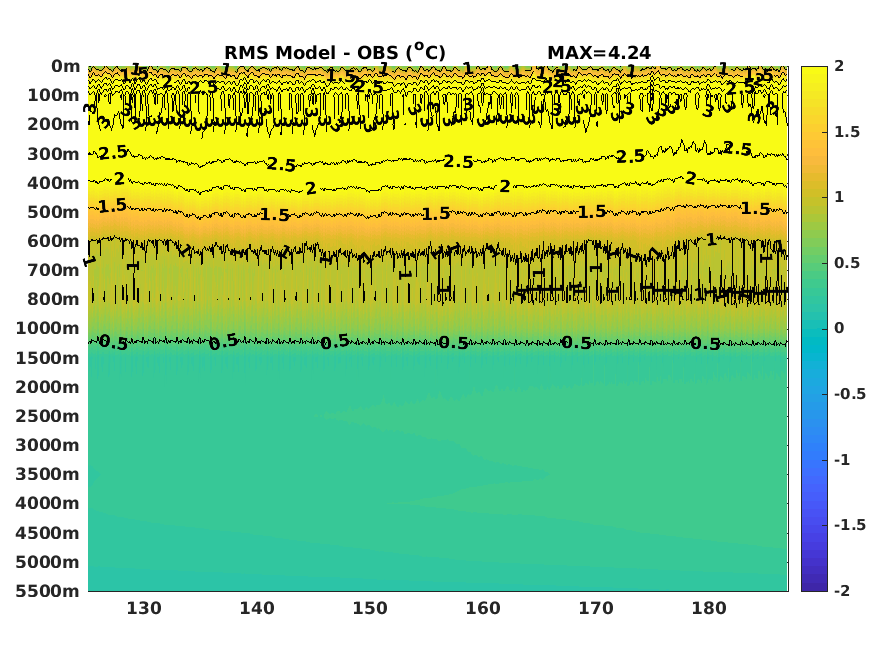Click the '0m' depth axis label
This screenshot has width=875, height=656.
pyautogui.click(x=66, y=66)
